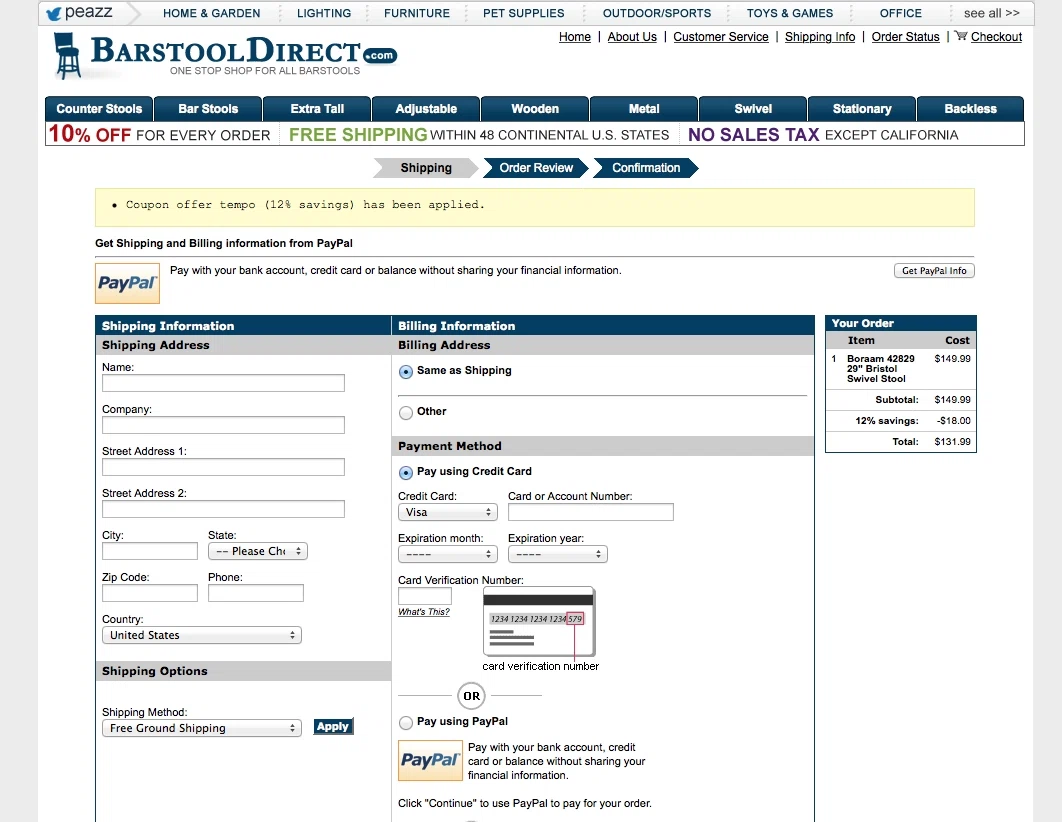This screenshot has height=822, width=1062.
Task: Click the Apply shipping method button
Action: (x=333, y=727)
